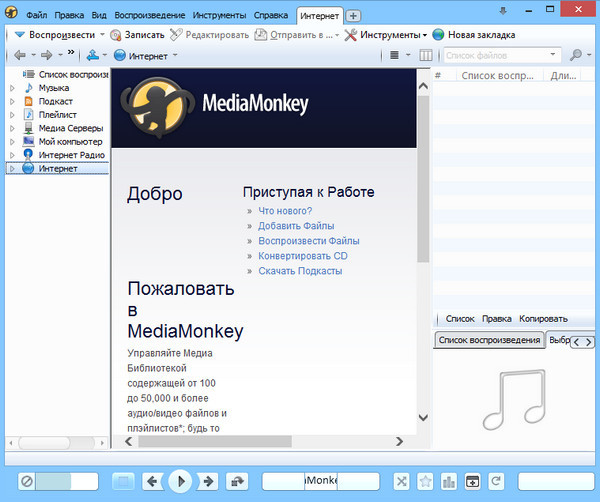Expand the Плейлист tree node
This screenshot has width=600, height=502.
12,115
